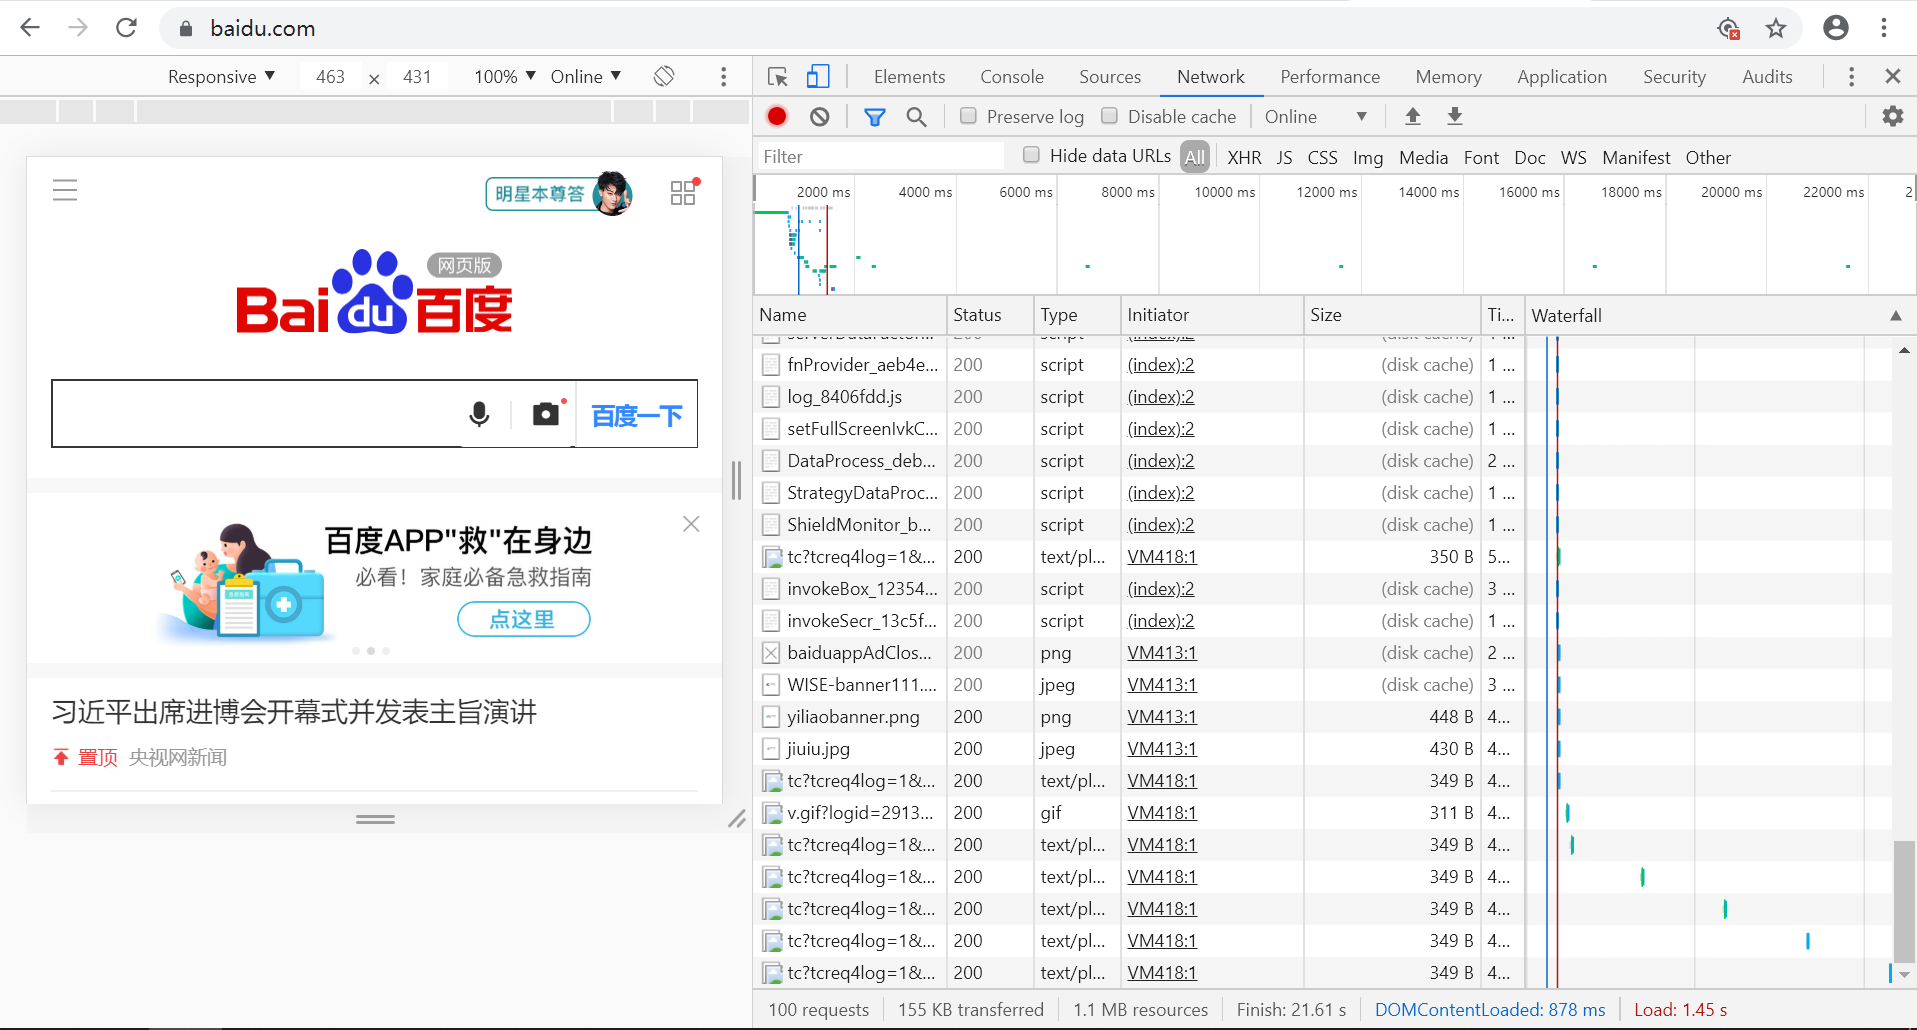Rotate the device viewport orientation
Image resolution: width=1917 pixels, height=1030 pixels.
664,76
